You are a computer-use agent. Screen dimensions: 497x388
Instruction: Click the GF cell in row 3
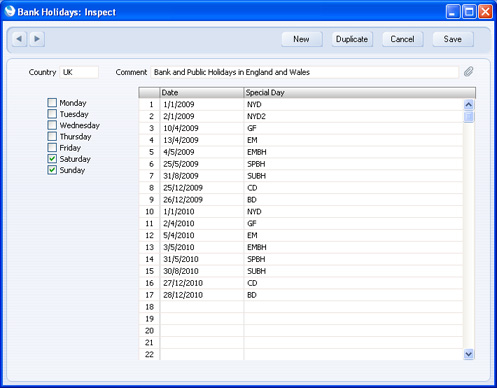(353, 128)
